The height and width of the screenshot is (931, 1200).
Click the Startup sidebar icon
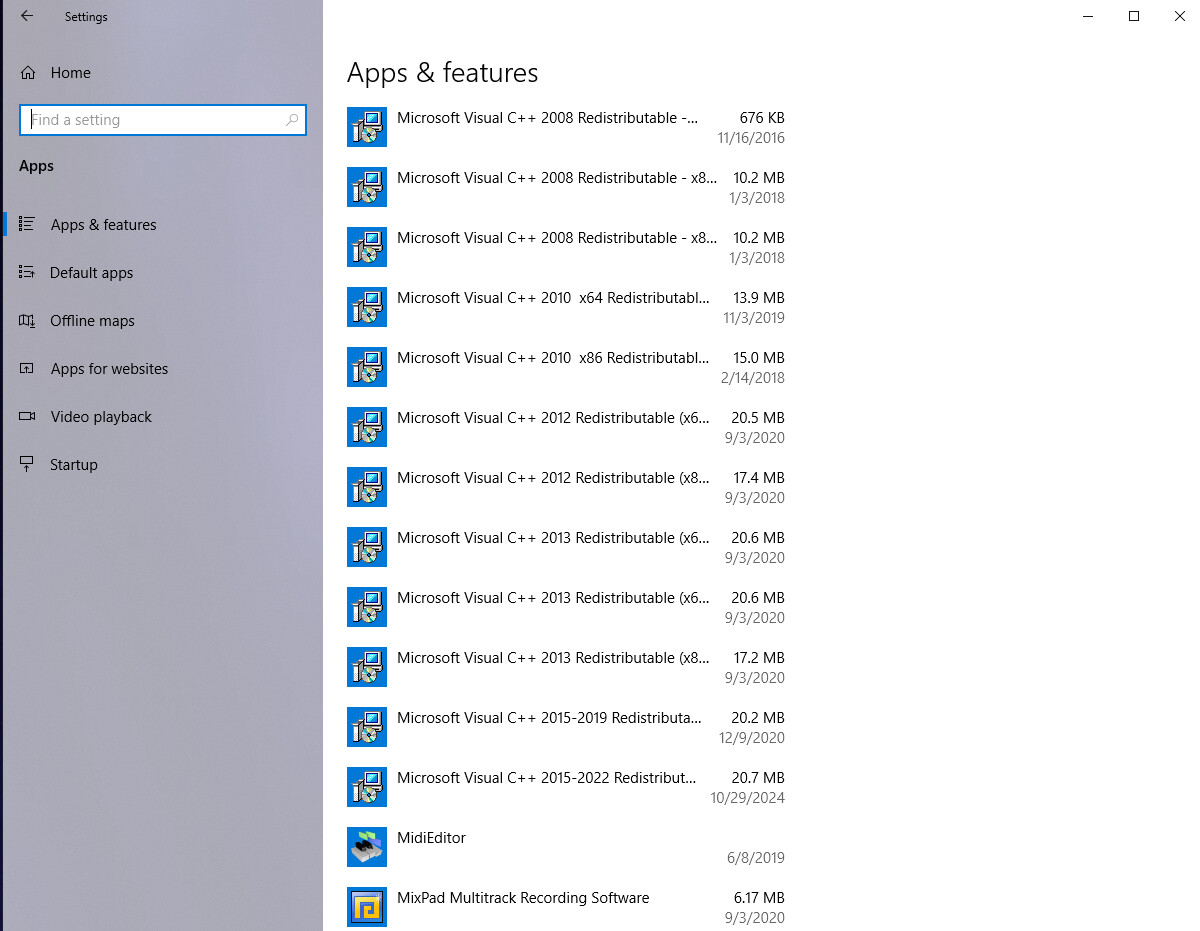pos(27,464)
